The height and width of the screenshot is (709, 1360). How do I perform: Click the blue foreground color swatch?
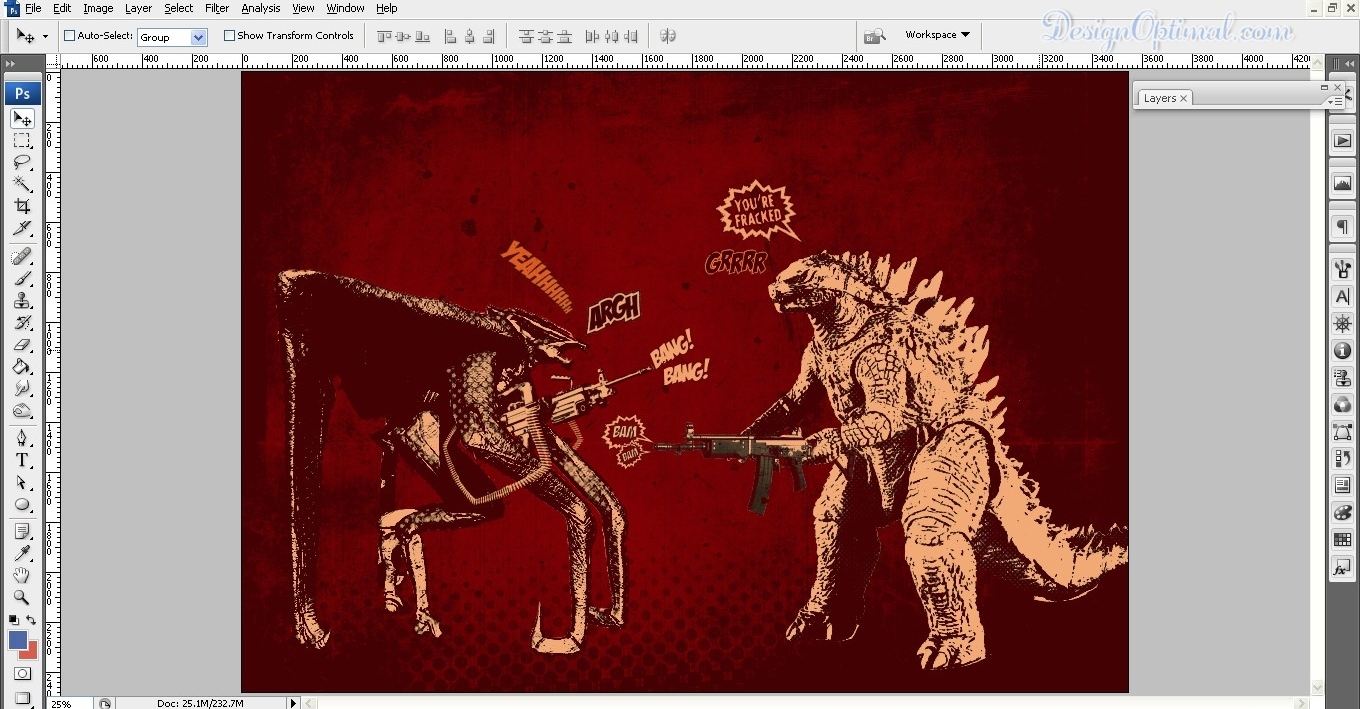tap(18, 640)
